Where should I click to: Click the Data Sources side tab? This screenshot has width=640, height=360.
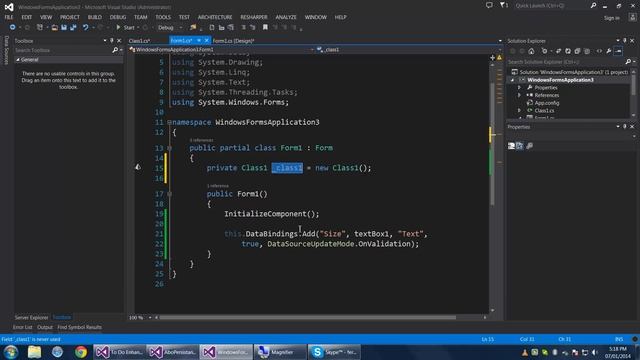click(6, 50)
